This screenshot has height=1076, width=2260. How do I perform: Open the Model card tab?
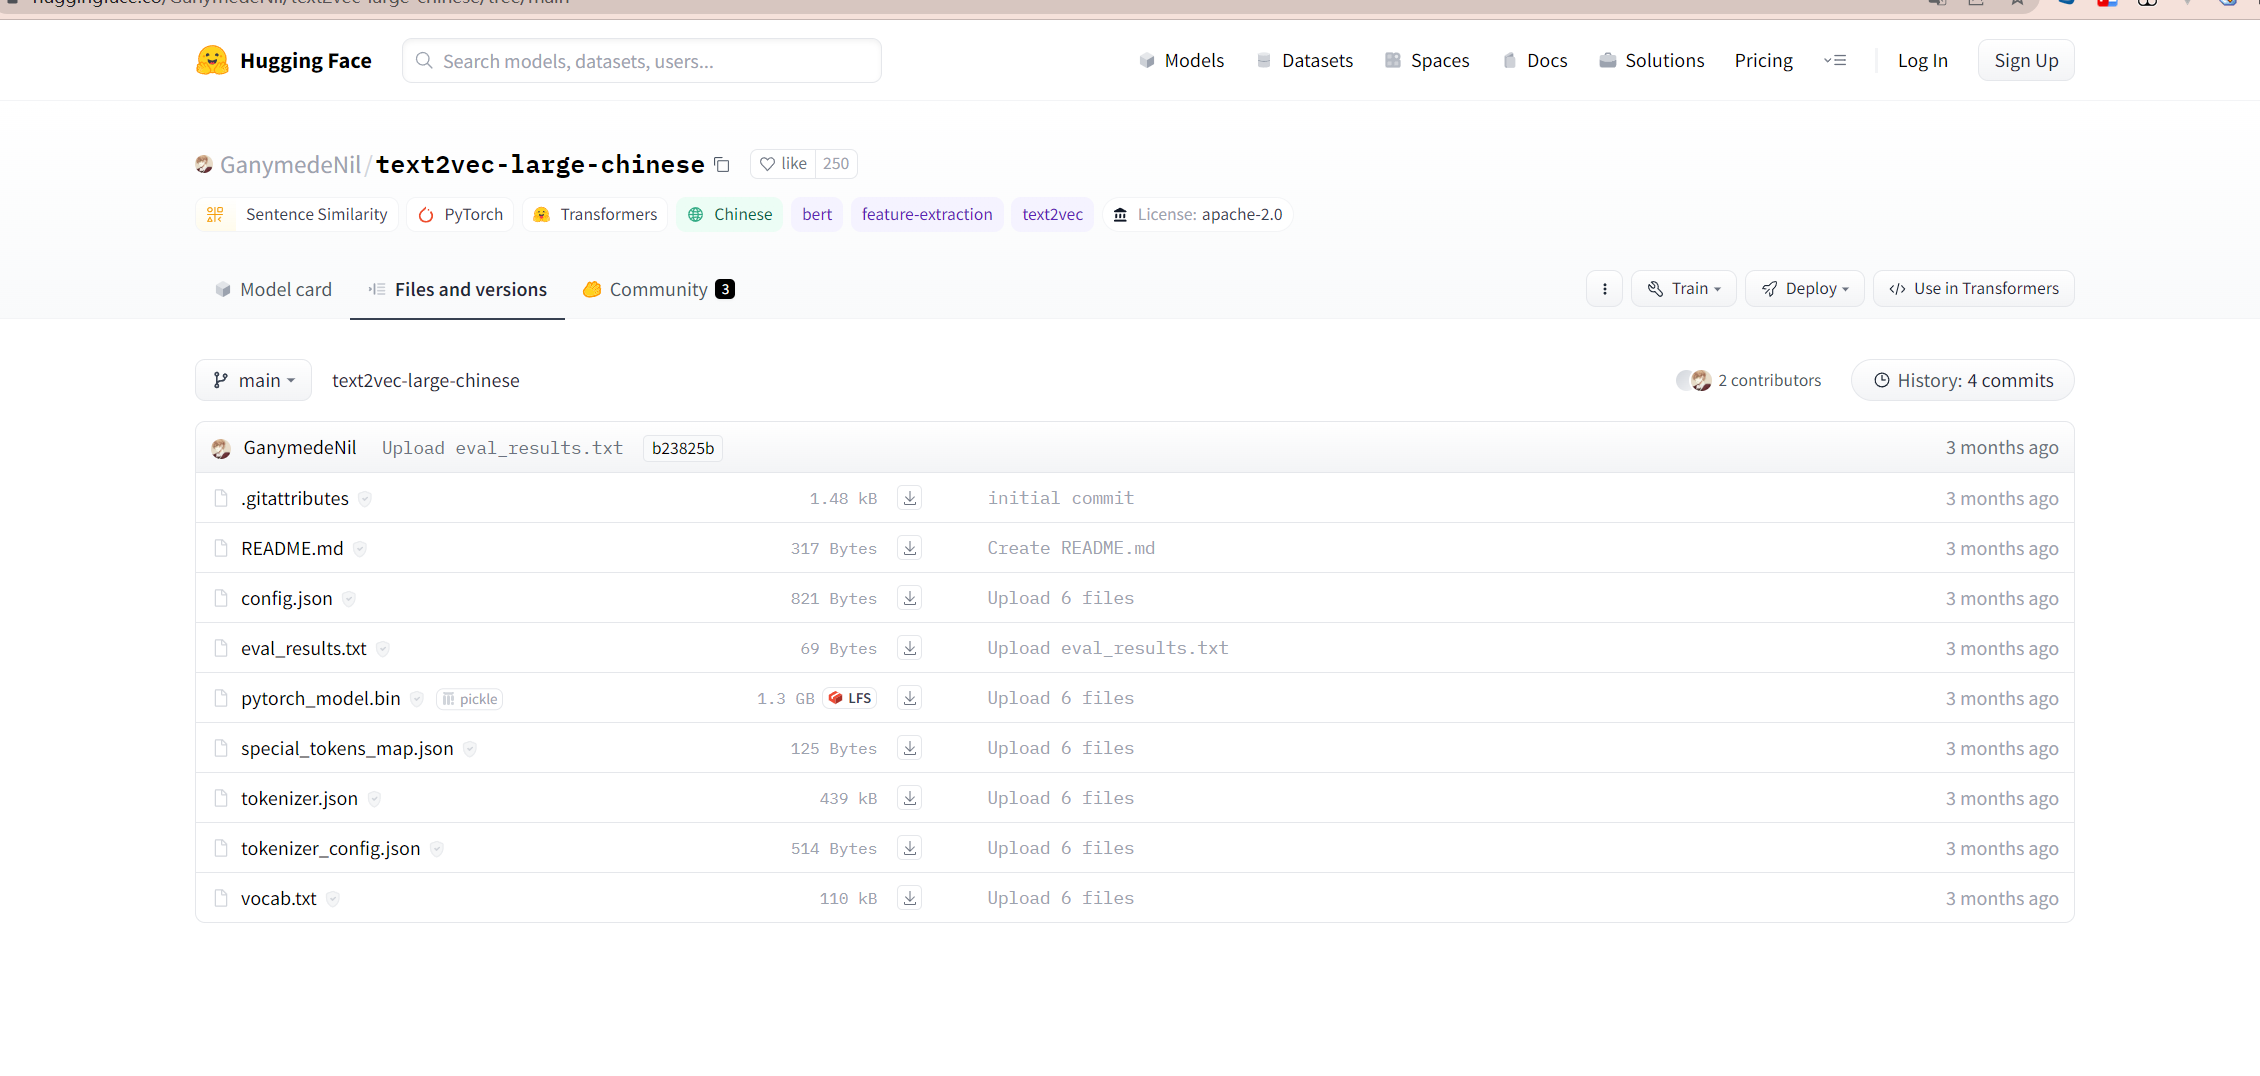[273, 290]
